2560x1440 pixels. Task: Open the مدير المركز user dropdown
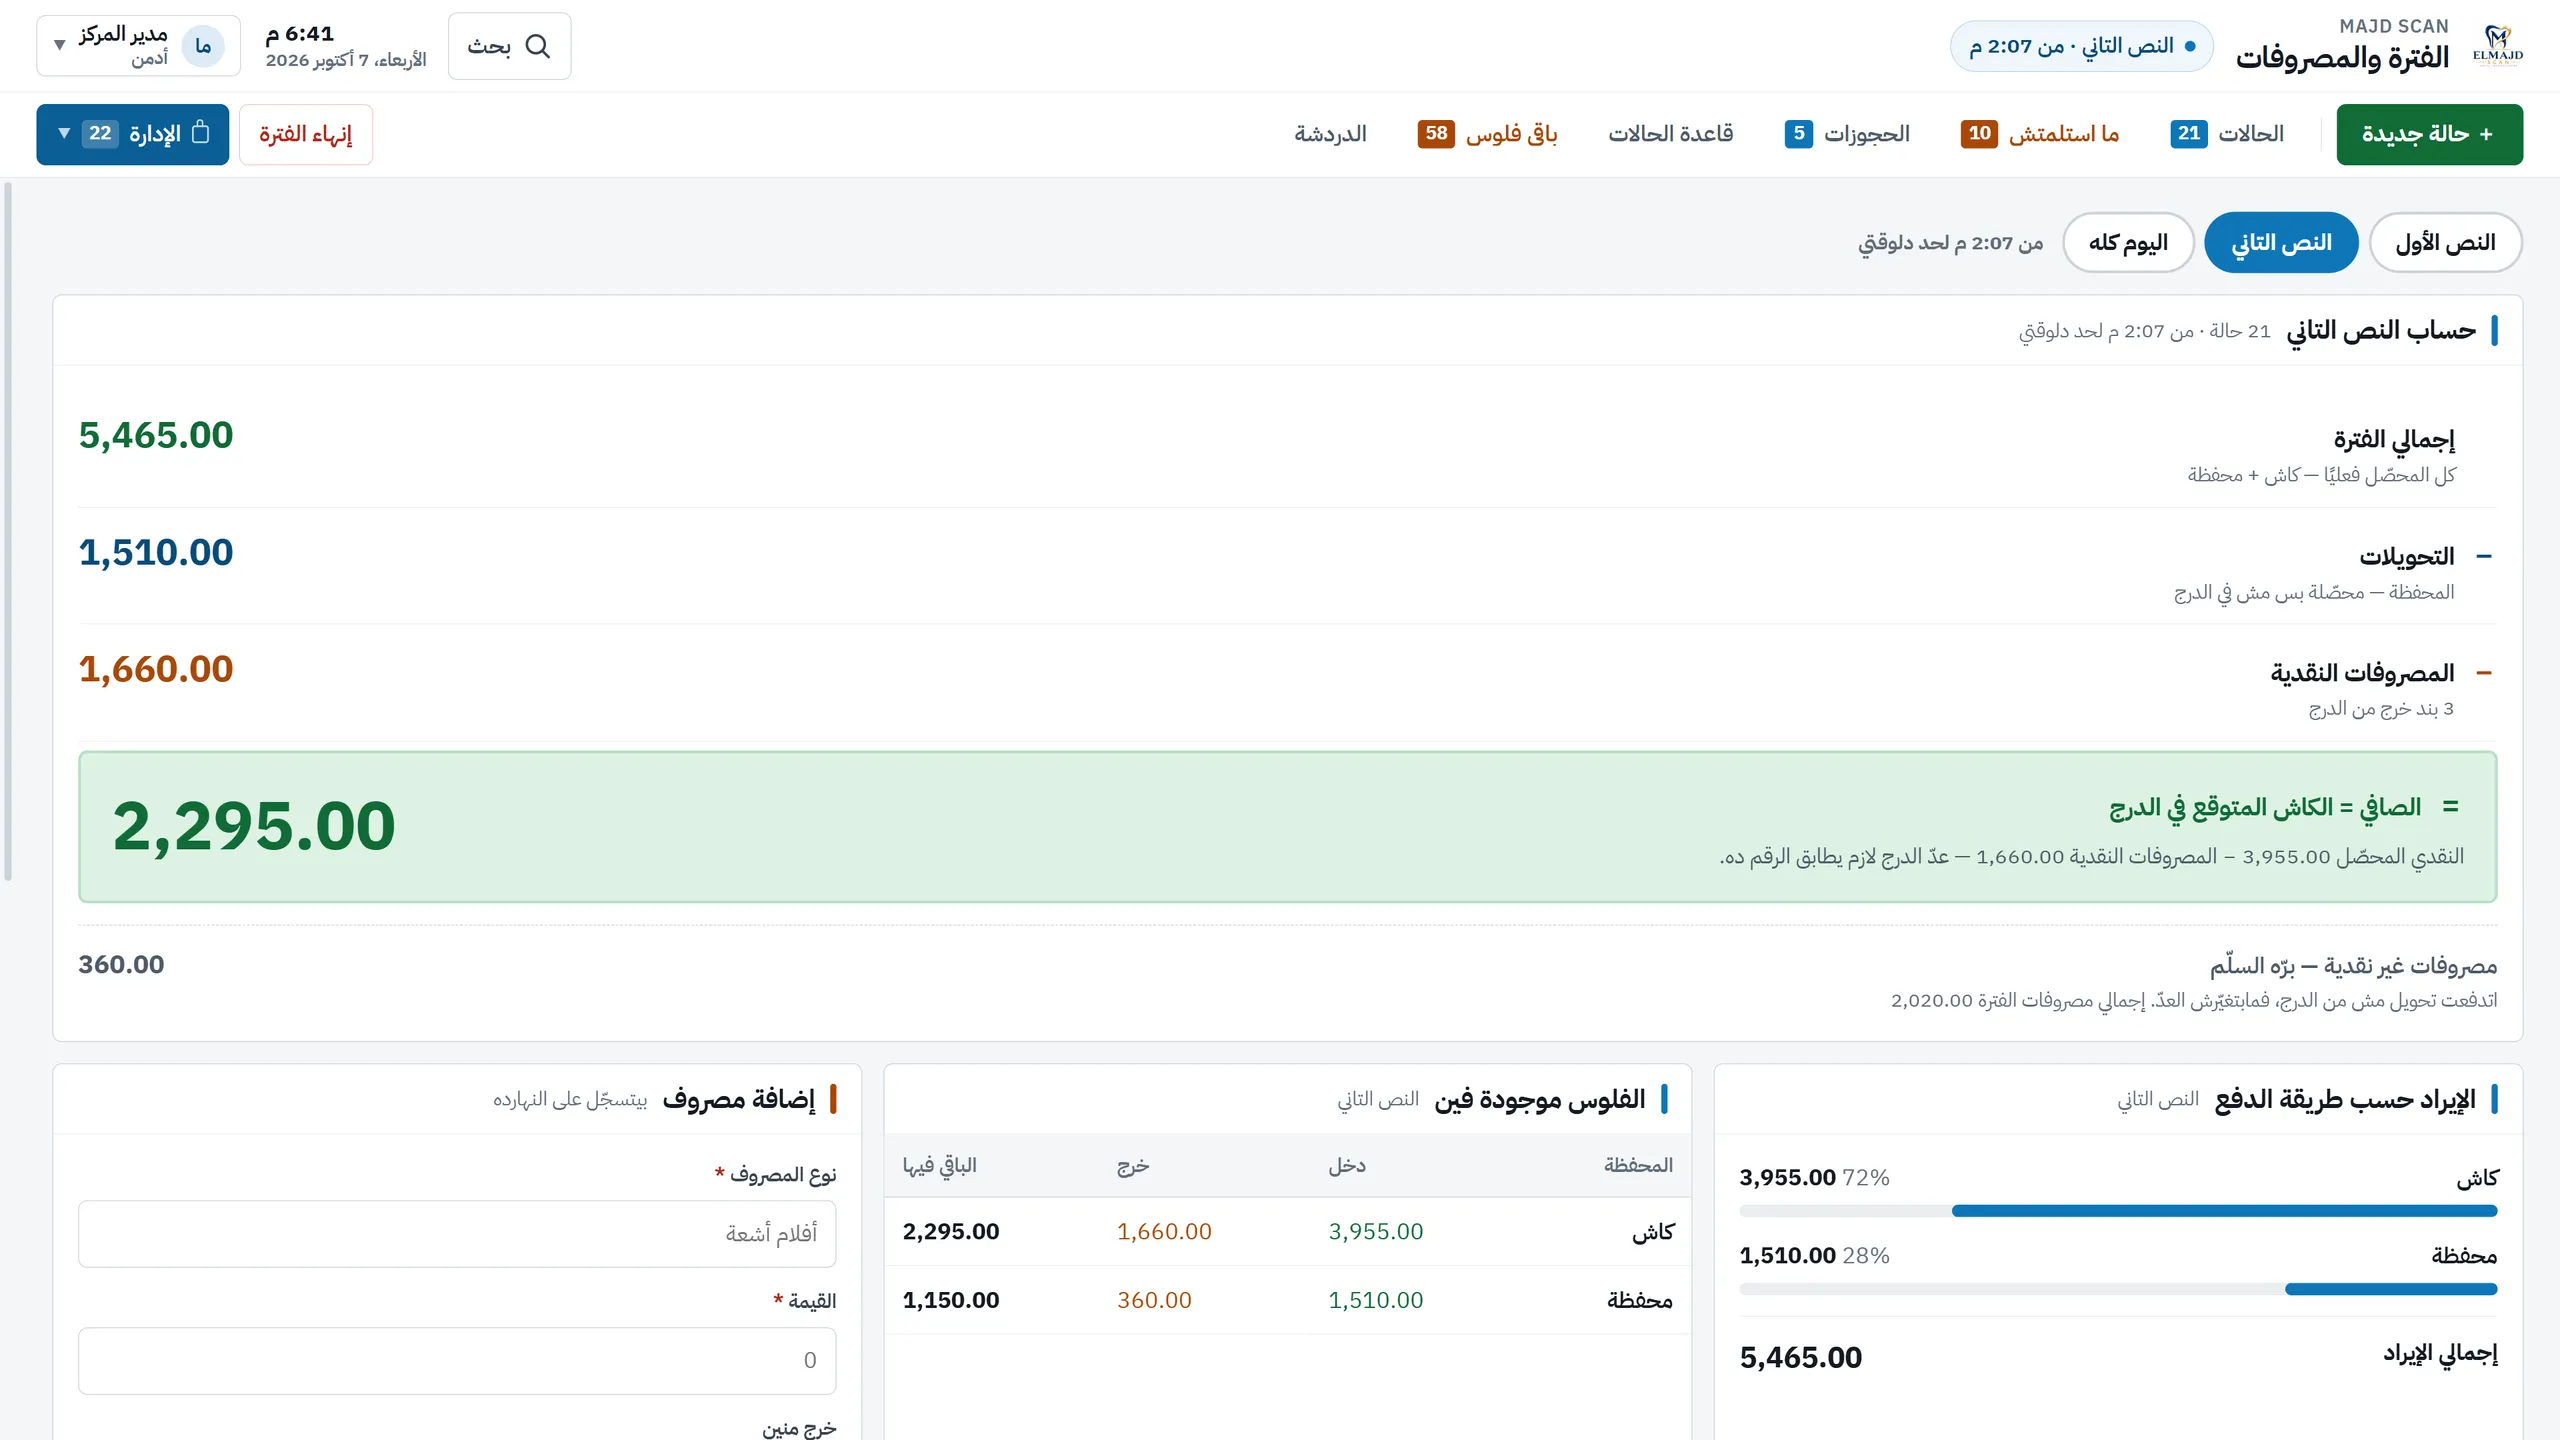(x=138, y=46)
